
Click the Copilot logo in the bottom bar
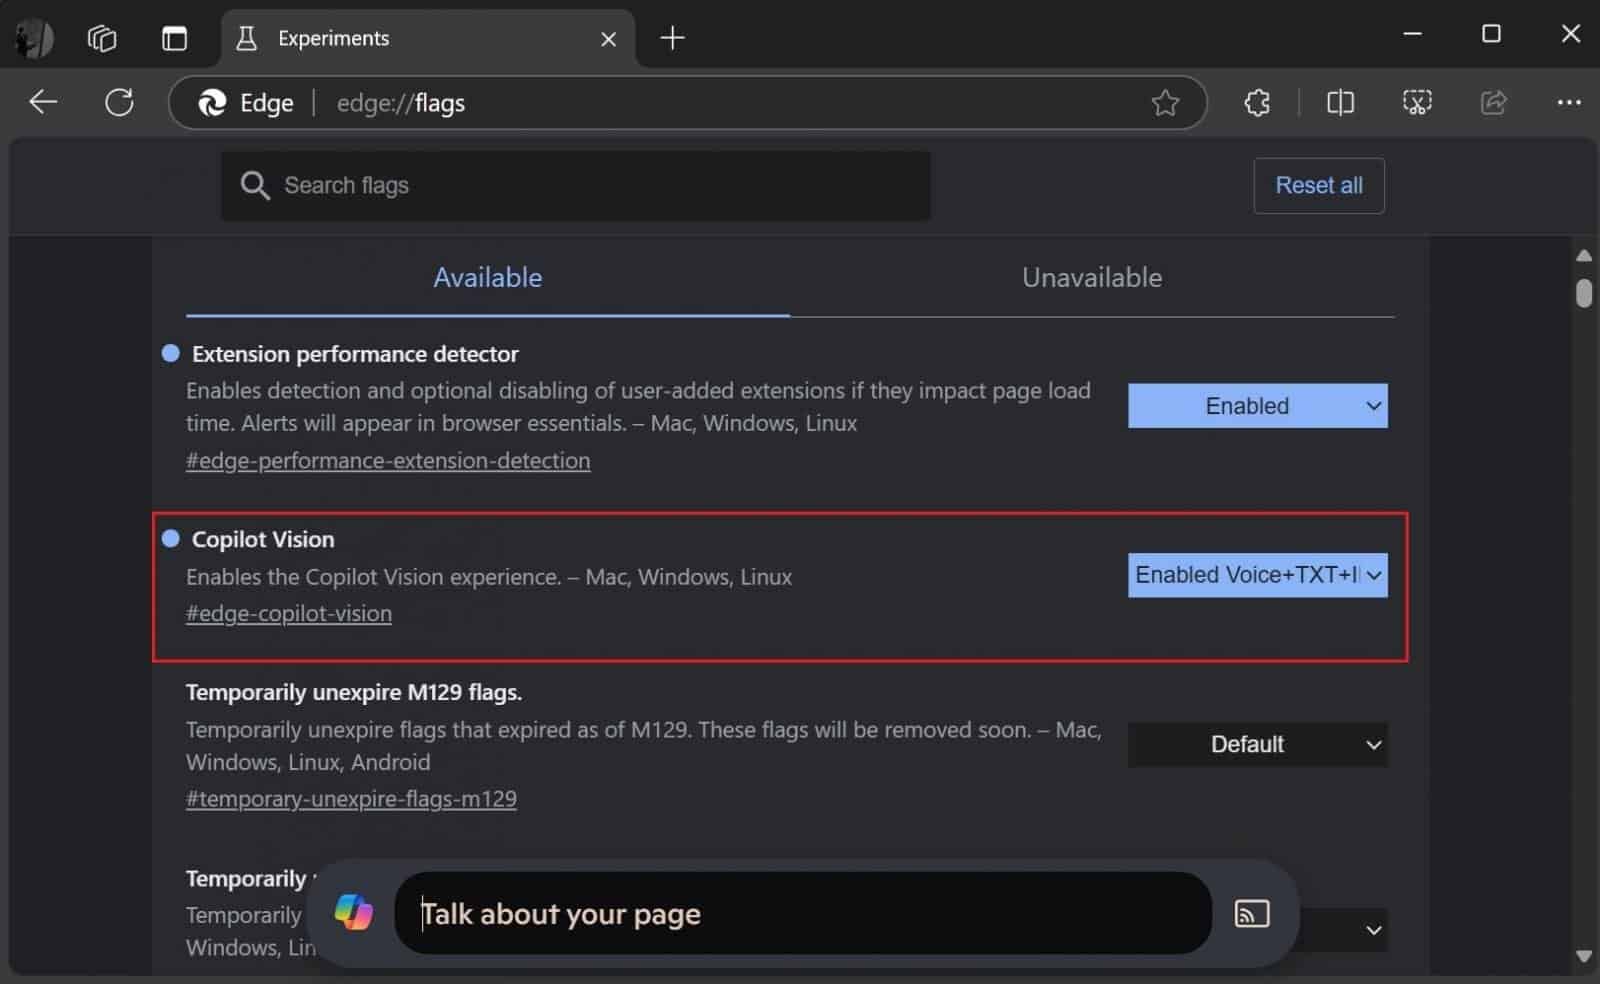[354, 912]
